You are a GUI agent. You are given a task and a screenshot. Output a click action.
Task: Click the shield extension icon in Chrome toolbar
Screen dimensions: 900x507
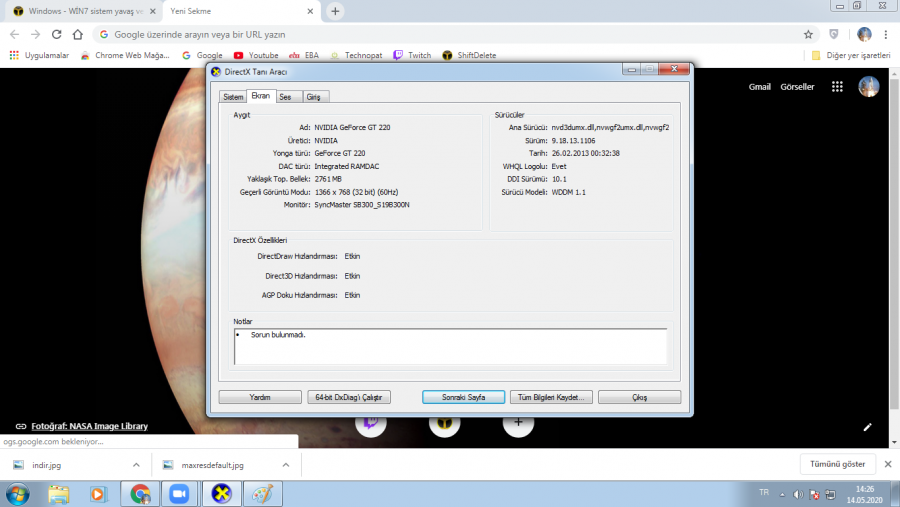coord(834,34)
